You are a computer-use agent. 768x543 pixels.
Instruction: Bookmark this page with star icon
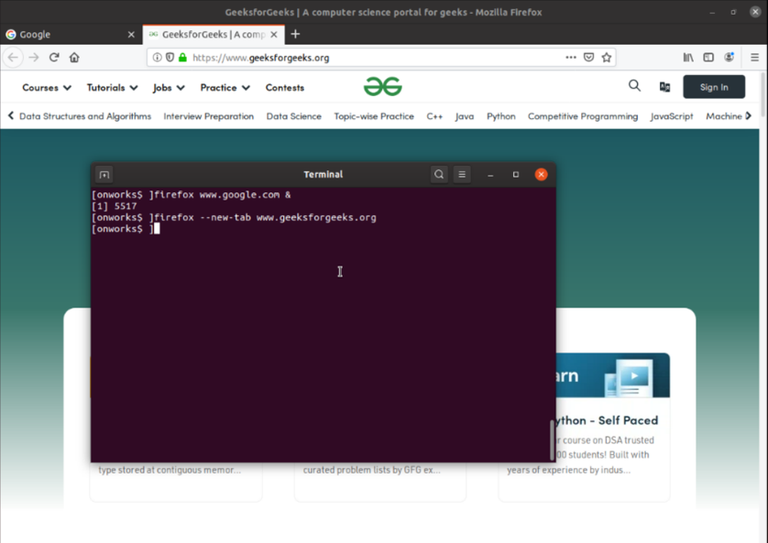(x=607, y=57)
